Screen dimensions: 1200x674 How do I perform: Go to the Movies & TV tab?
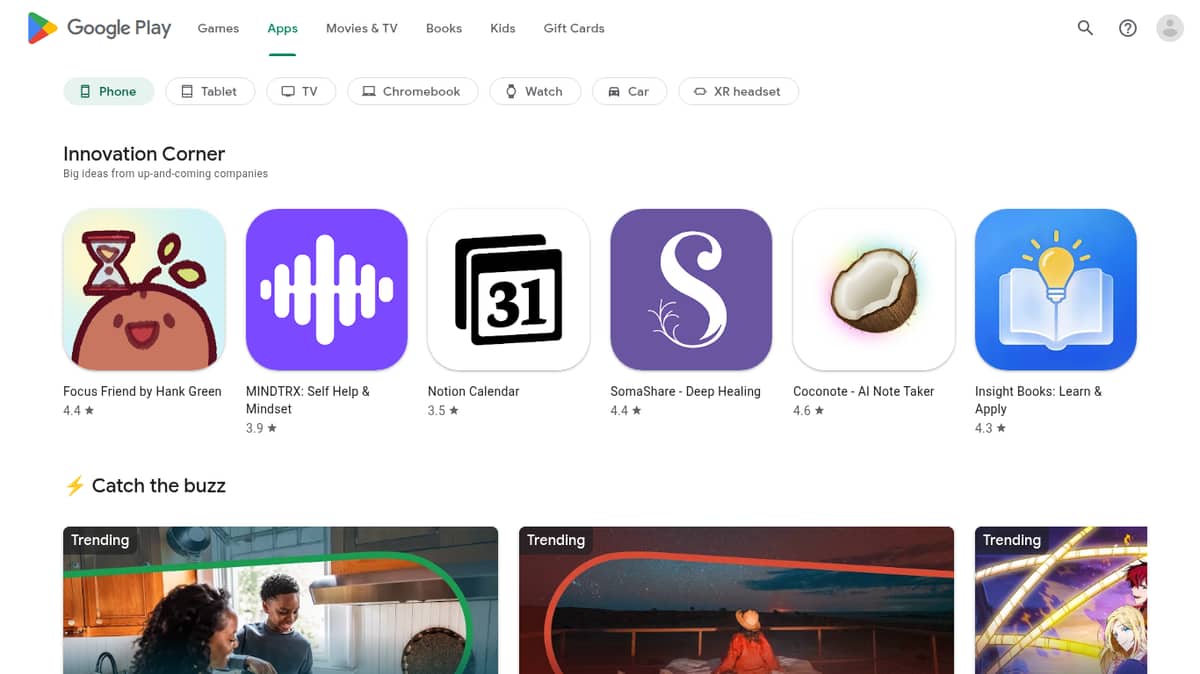(362, 28)
